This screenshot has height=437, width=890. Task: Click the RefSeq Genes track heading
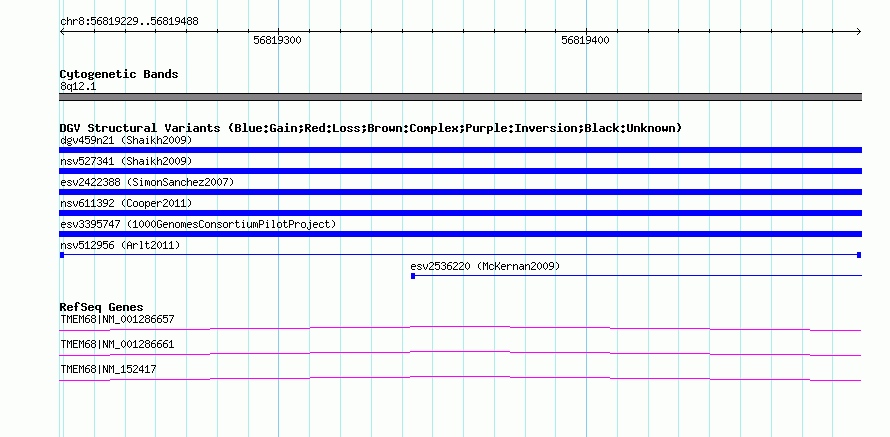click(x=101, y=308)
